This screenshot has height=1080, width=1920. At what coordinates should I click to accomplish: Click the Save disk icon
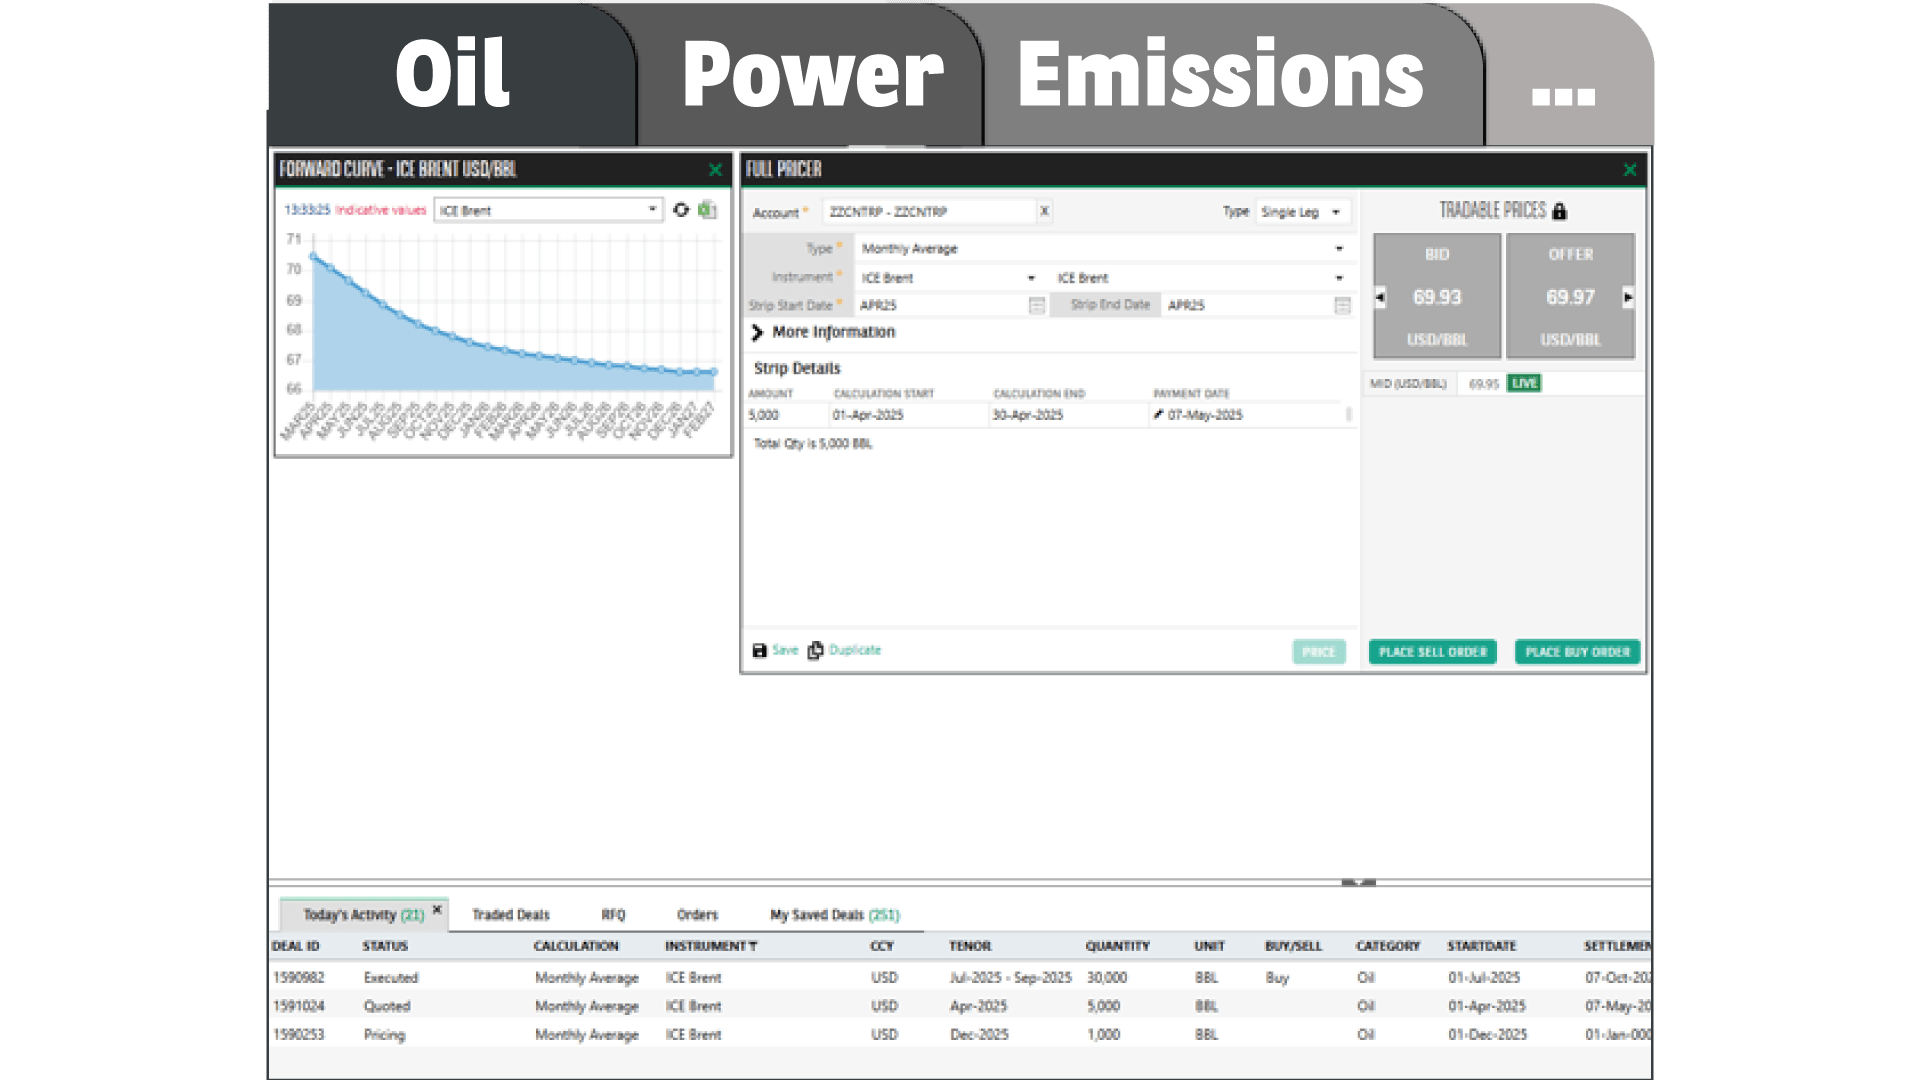pyautogui.click(x=759, y=651)
